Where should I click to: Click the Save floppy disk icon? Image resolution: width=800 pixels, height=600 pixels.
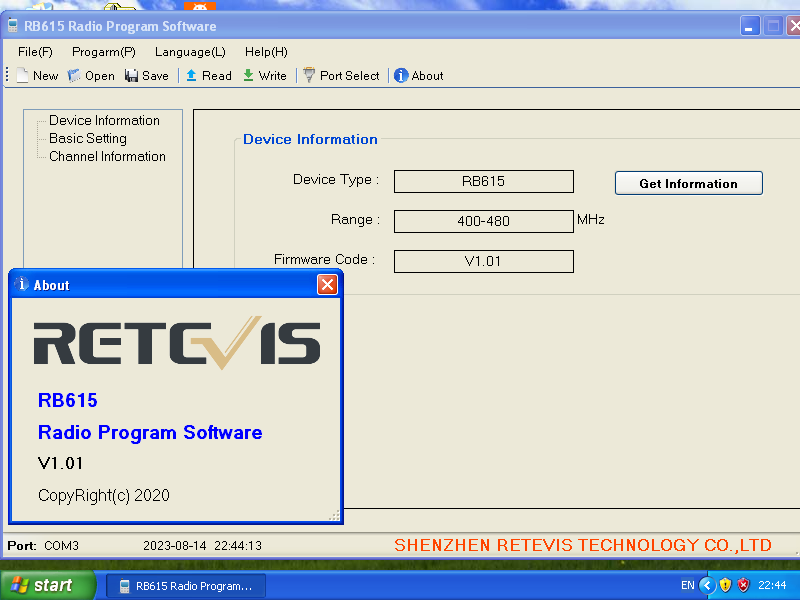(x=132, y=76)
